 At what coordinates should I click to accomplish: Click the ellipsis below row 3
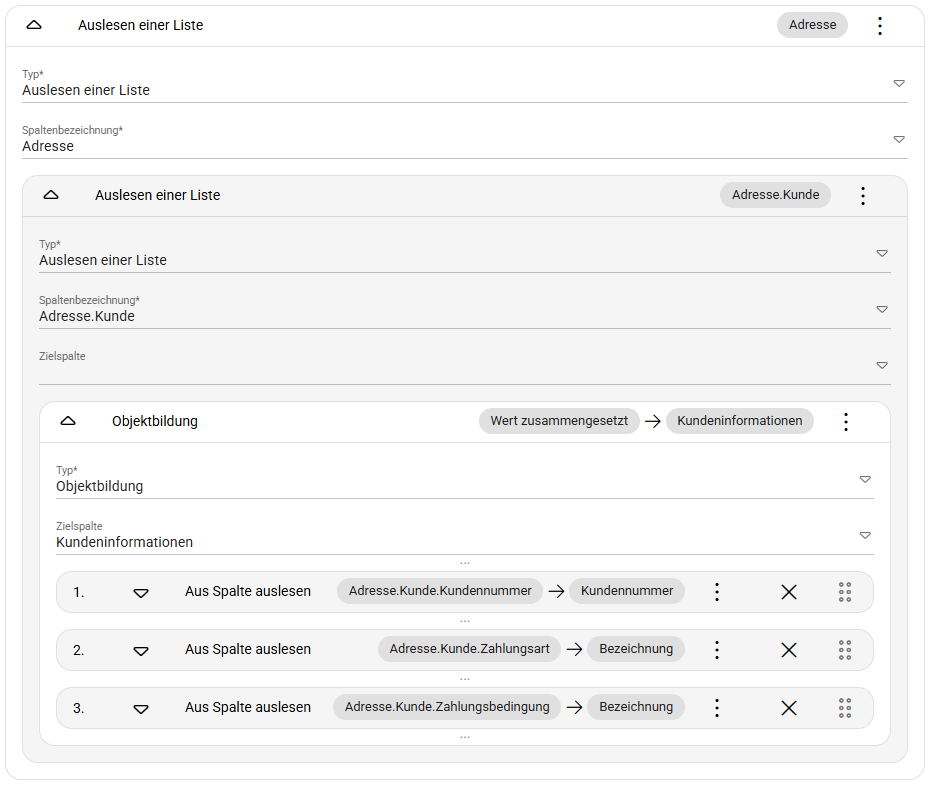pos(465,737)
